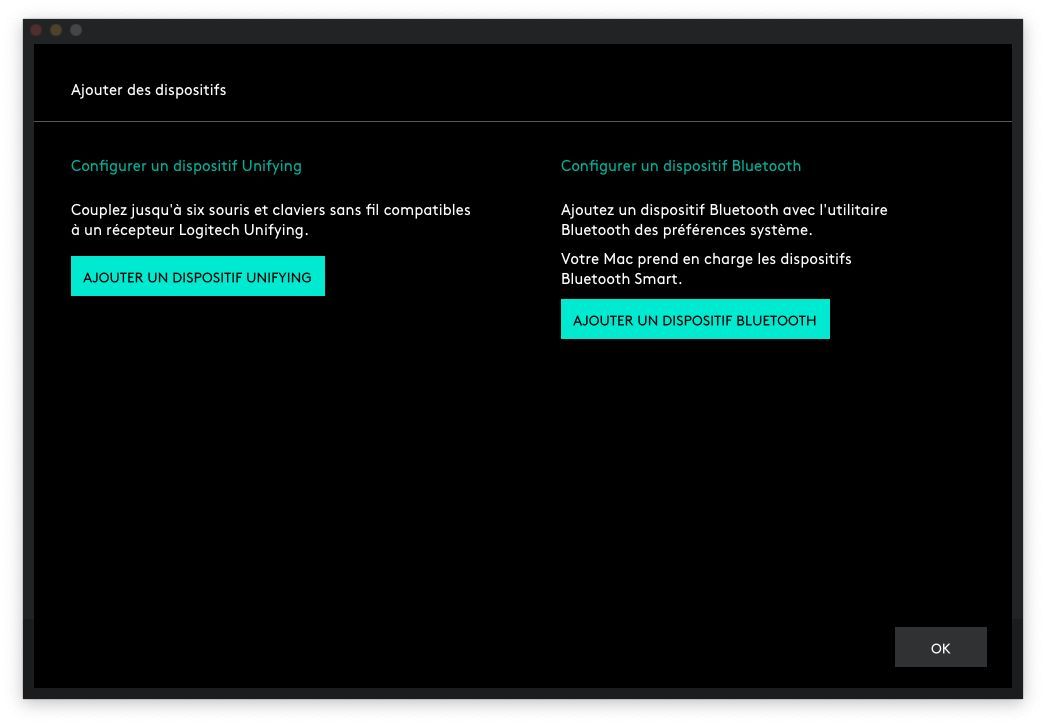
Task: Click the Unifying receiver description text
Action: click(269, 220)
